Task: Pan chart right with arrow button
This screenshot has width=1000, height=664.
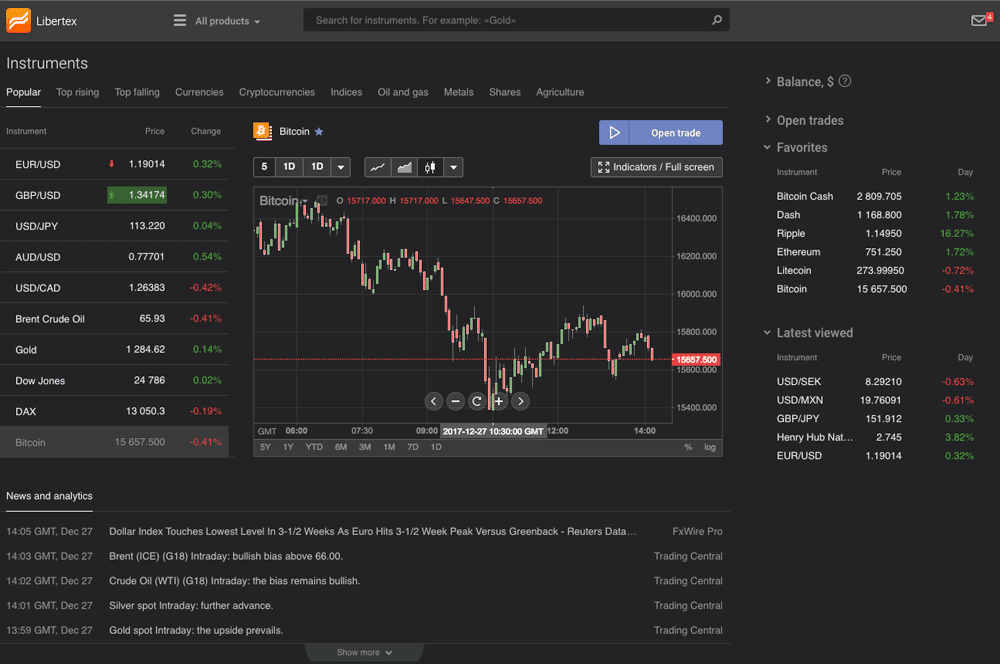Action: pos(521,401)
